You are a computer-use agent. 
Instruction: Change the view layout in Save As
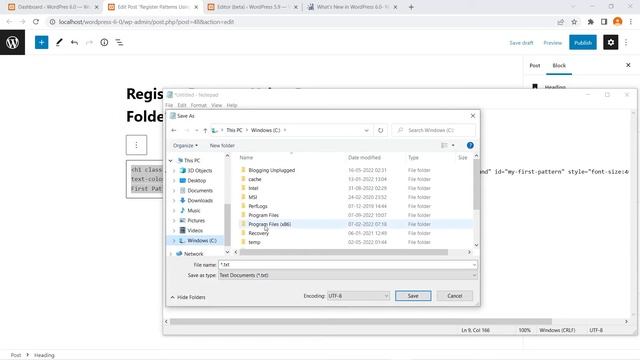coord(444,145)
